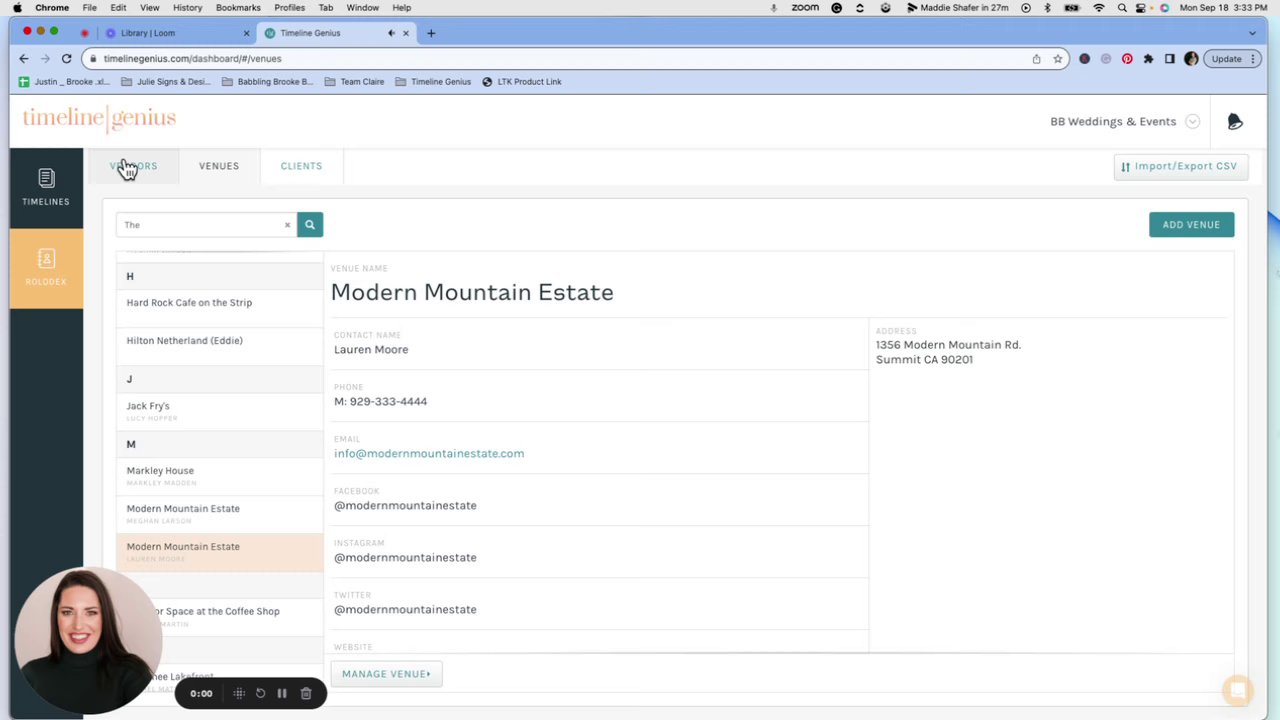Click contact name Lauren Moore
The height and width of the screenshot is (720, 1280).
371,349
